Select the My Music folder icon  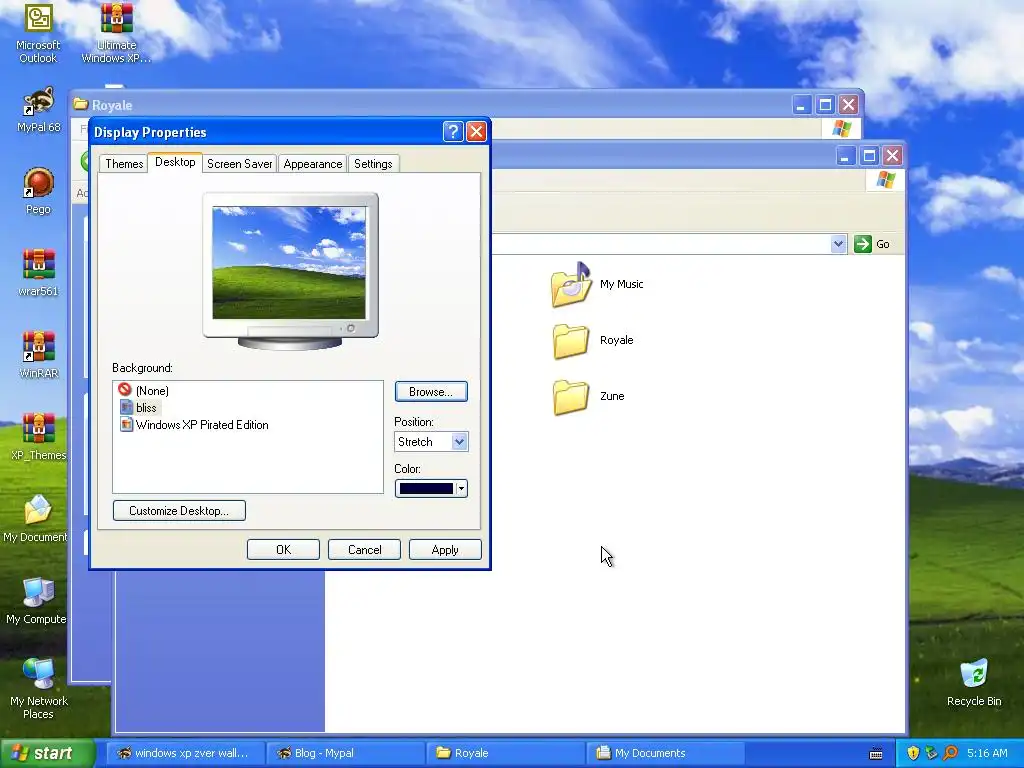coord(571,285)
